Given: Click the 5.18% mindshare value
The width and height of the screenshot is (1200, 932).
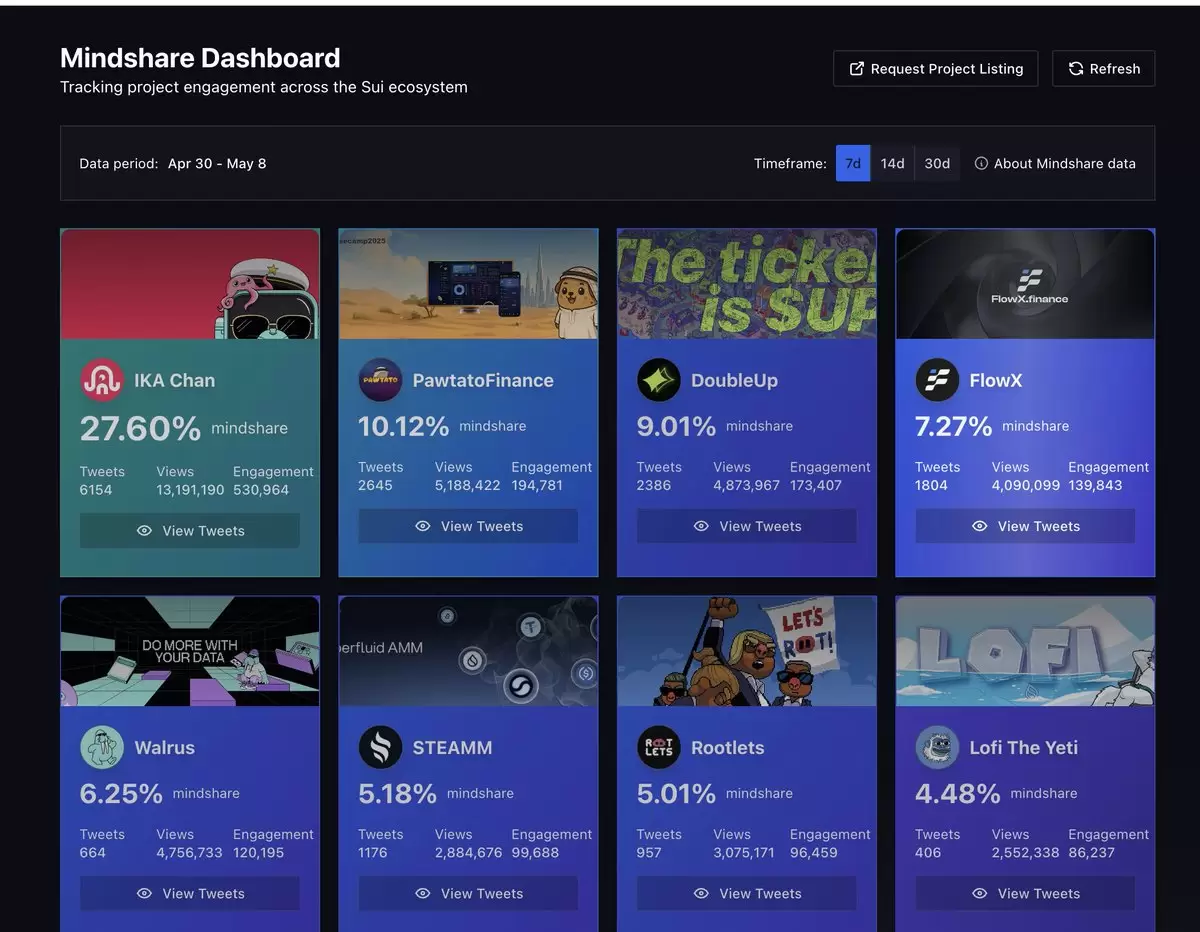Looking at the screenshot, I should click(x=397, y=793).
